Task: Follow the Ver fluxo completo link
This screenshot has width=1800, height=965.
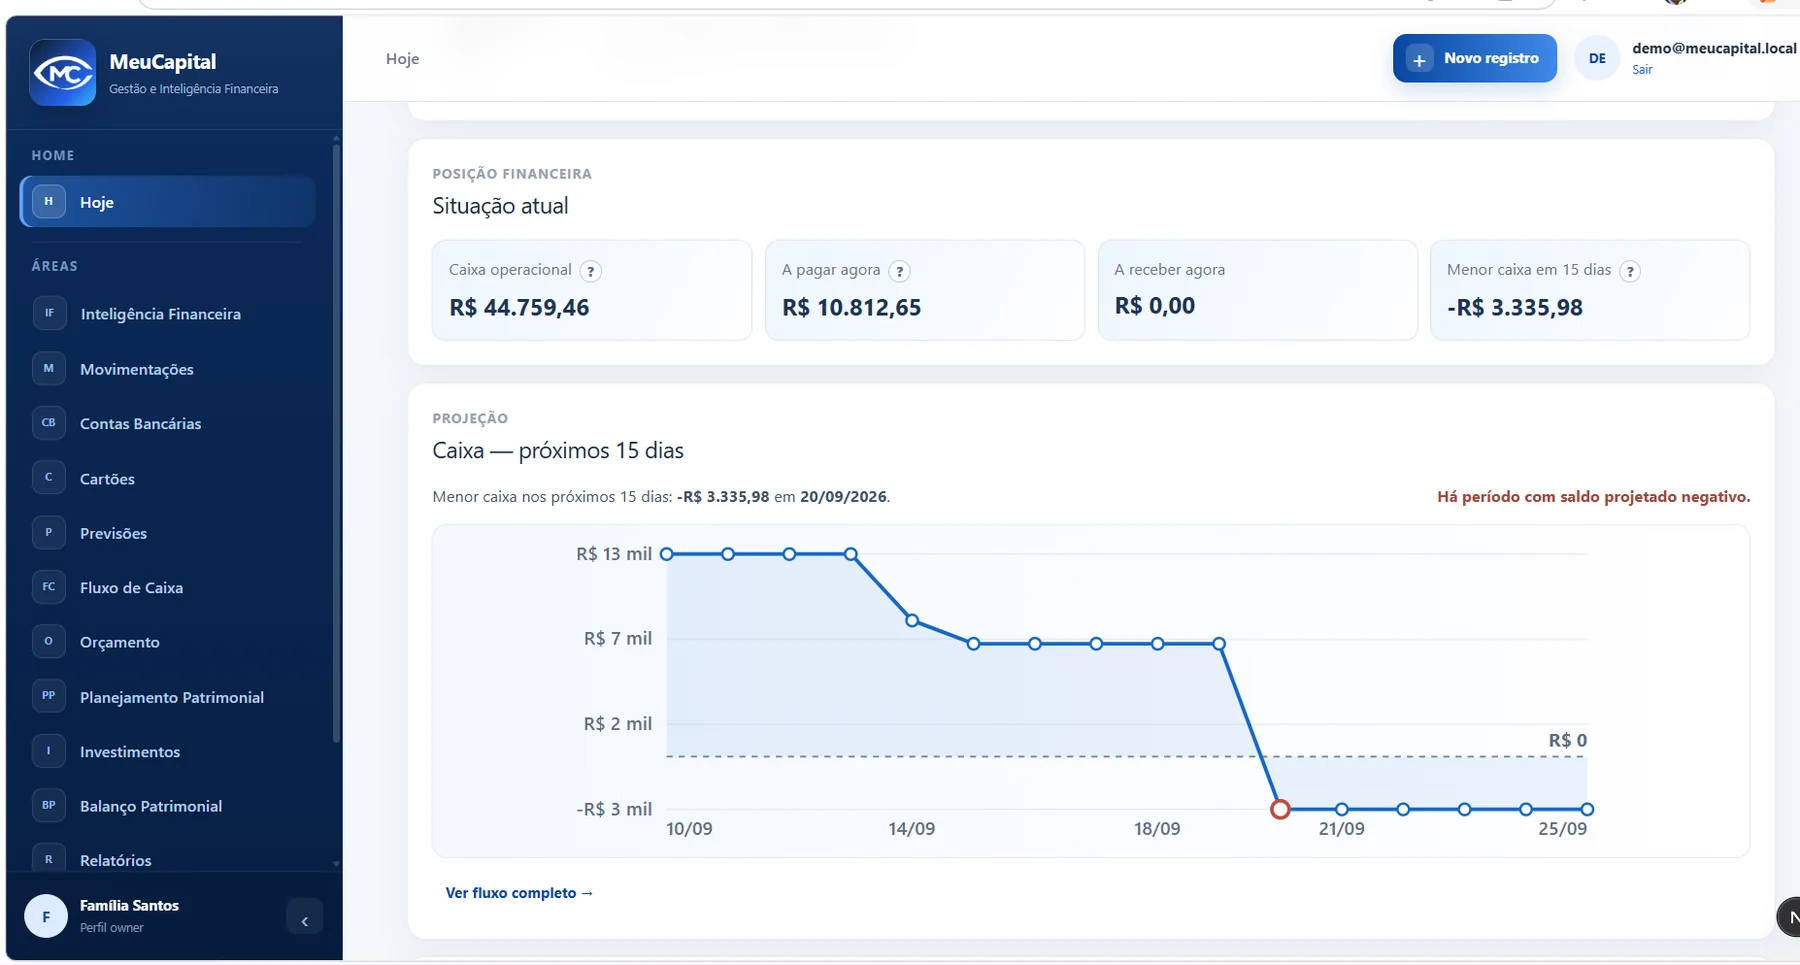Action: click(x=519, y=893)
